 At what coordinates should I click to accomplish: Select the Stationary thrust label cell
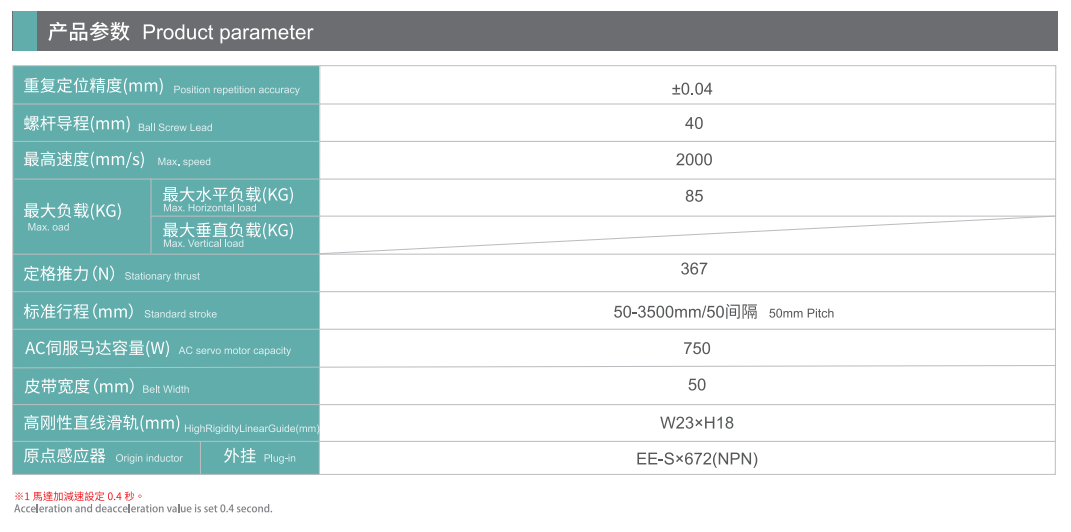click(x=165, y=273)
